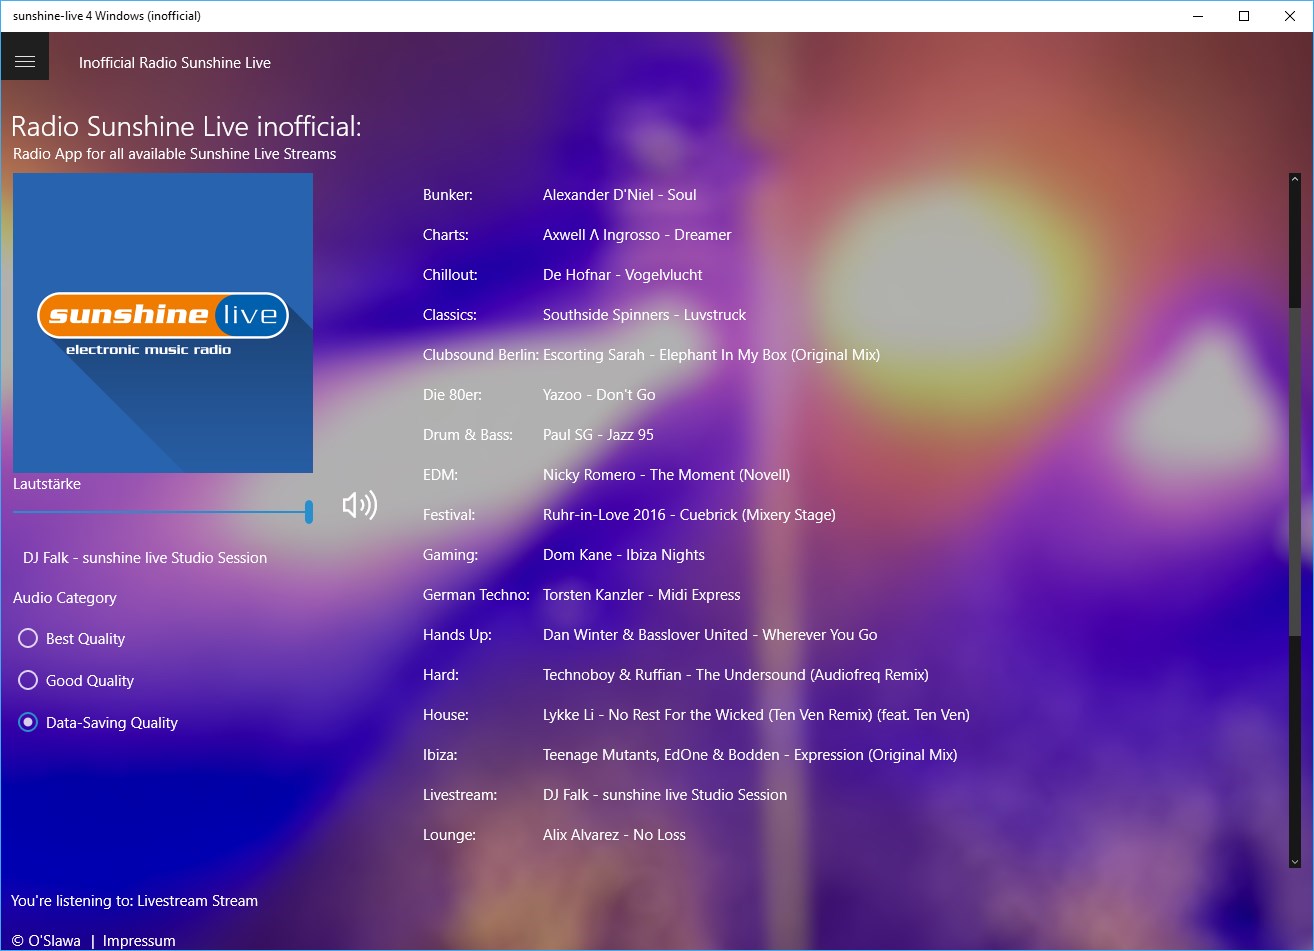Click track Nicky Romero - The Moment
The width and height of the screenshot is (1314, 951).
pyautogui.click(x=667, y=475)
